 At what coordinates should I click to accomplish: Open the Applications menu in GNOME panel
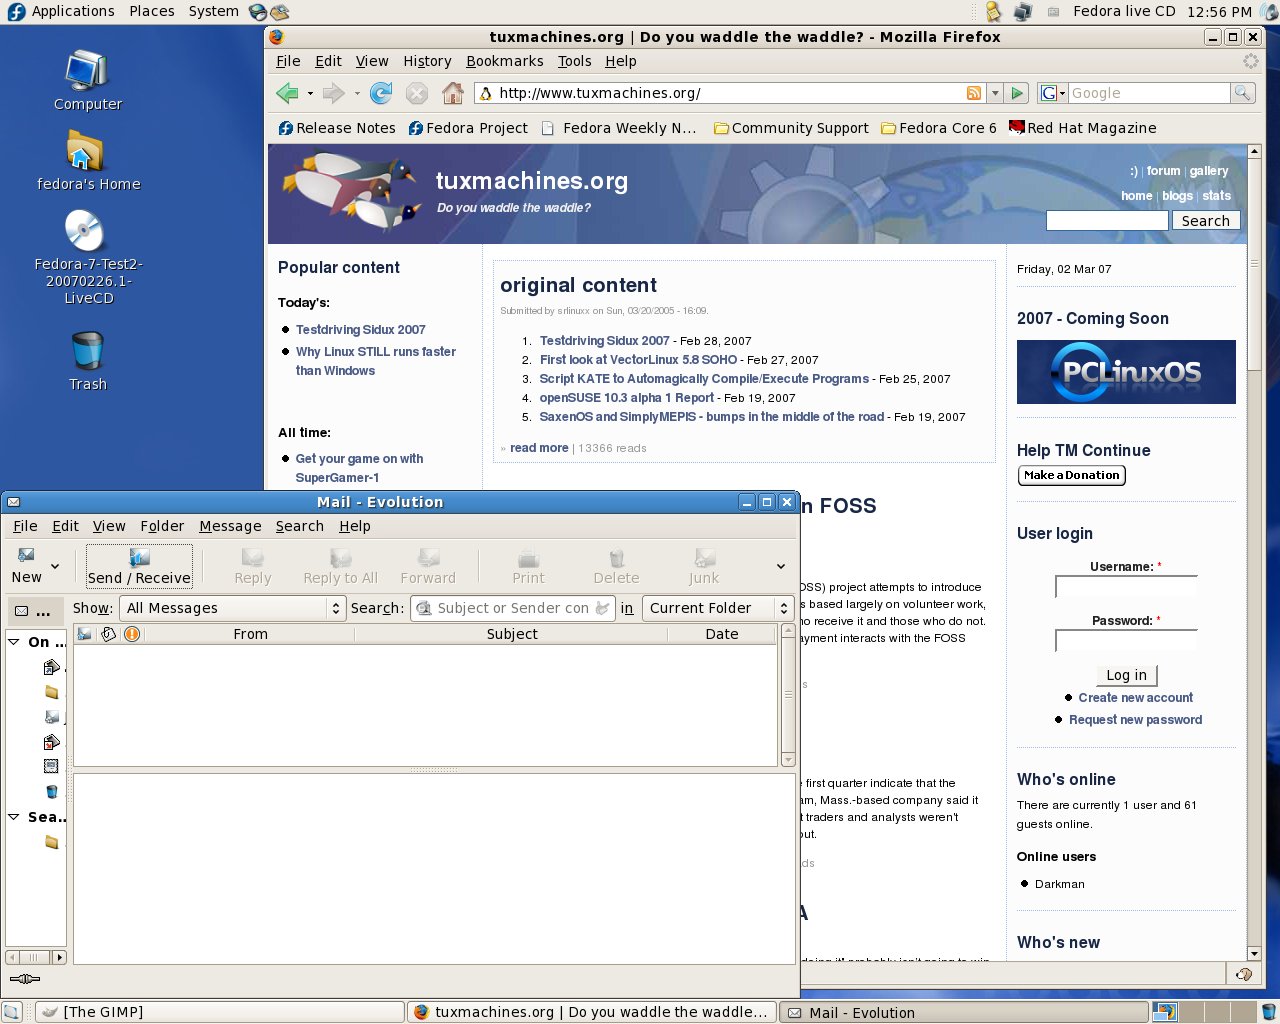(x=61, y=11)
